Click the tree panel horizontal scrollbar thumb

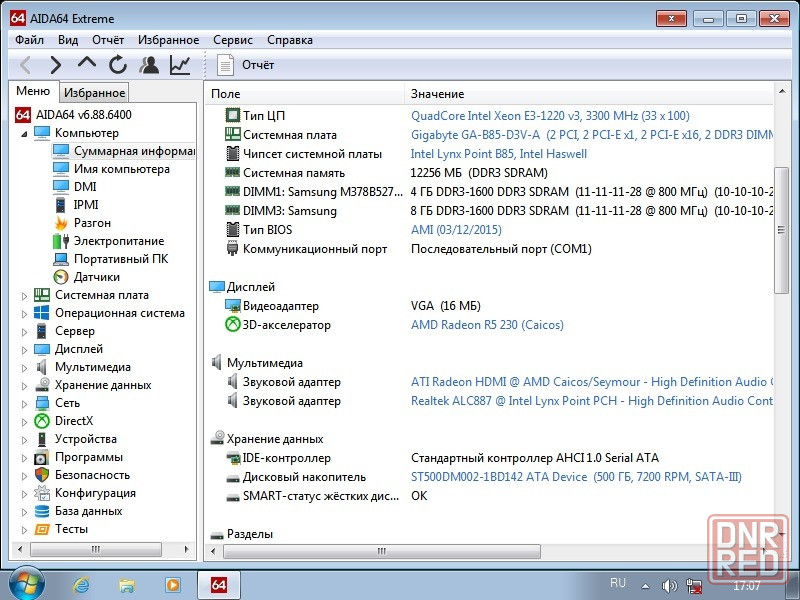[x=96, y=549]
